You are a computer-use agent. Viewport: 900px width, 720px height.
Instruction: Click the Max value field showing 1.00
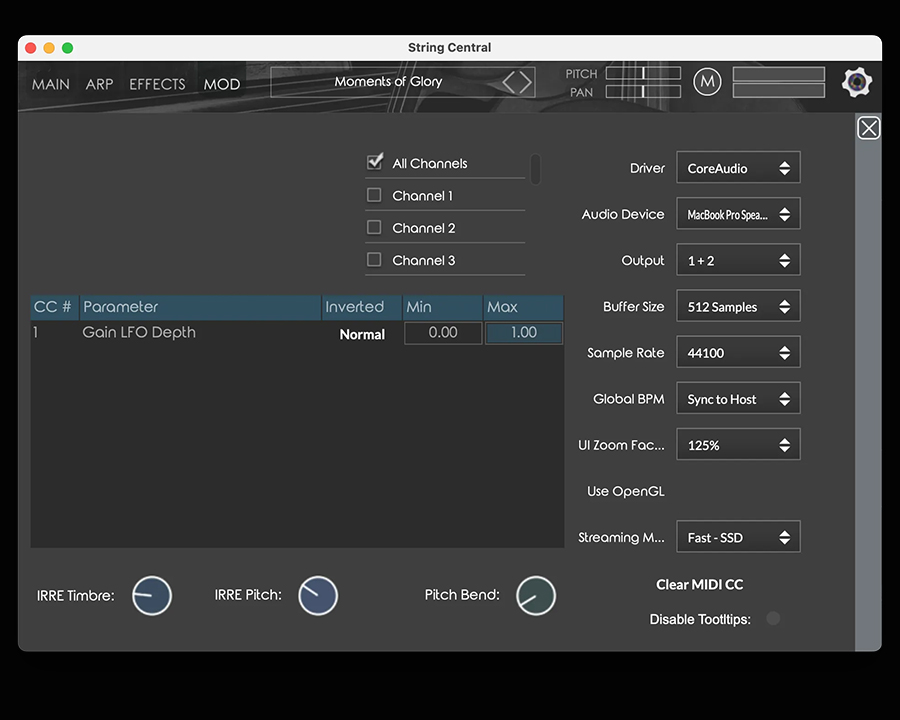point(523,333)
